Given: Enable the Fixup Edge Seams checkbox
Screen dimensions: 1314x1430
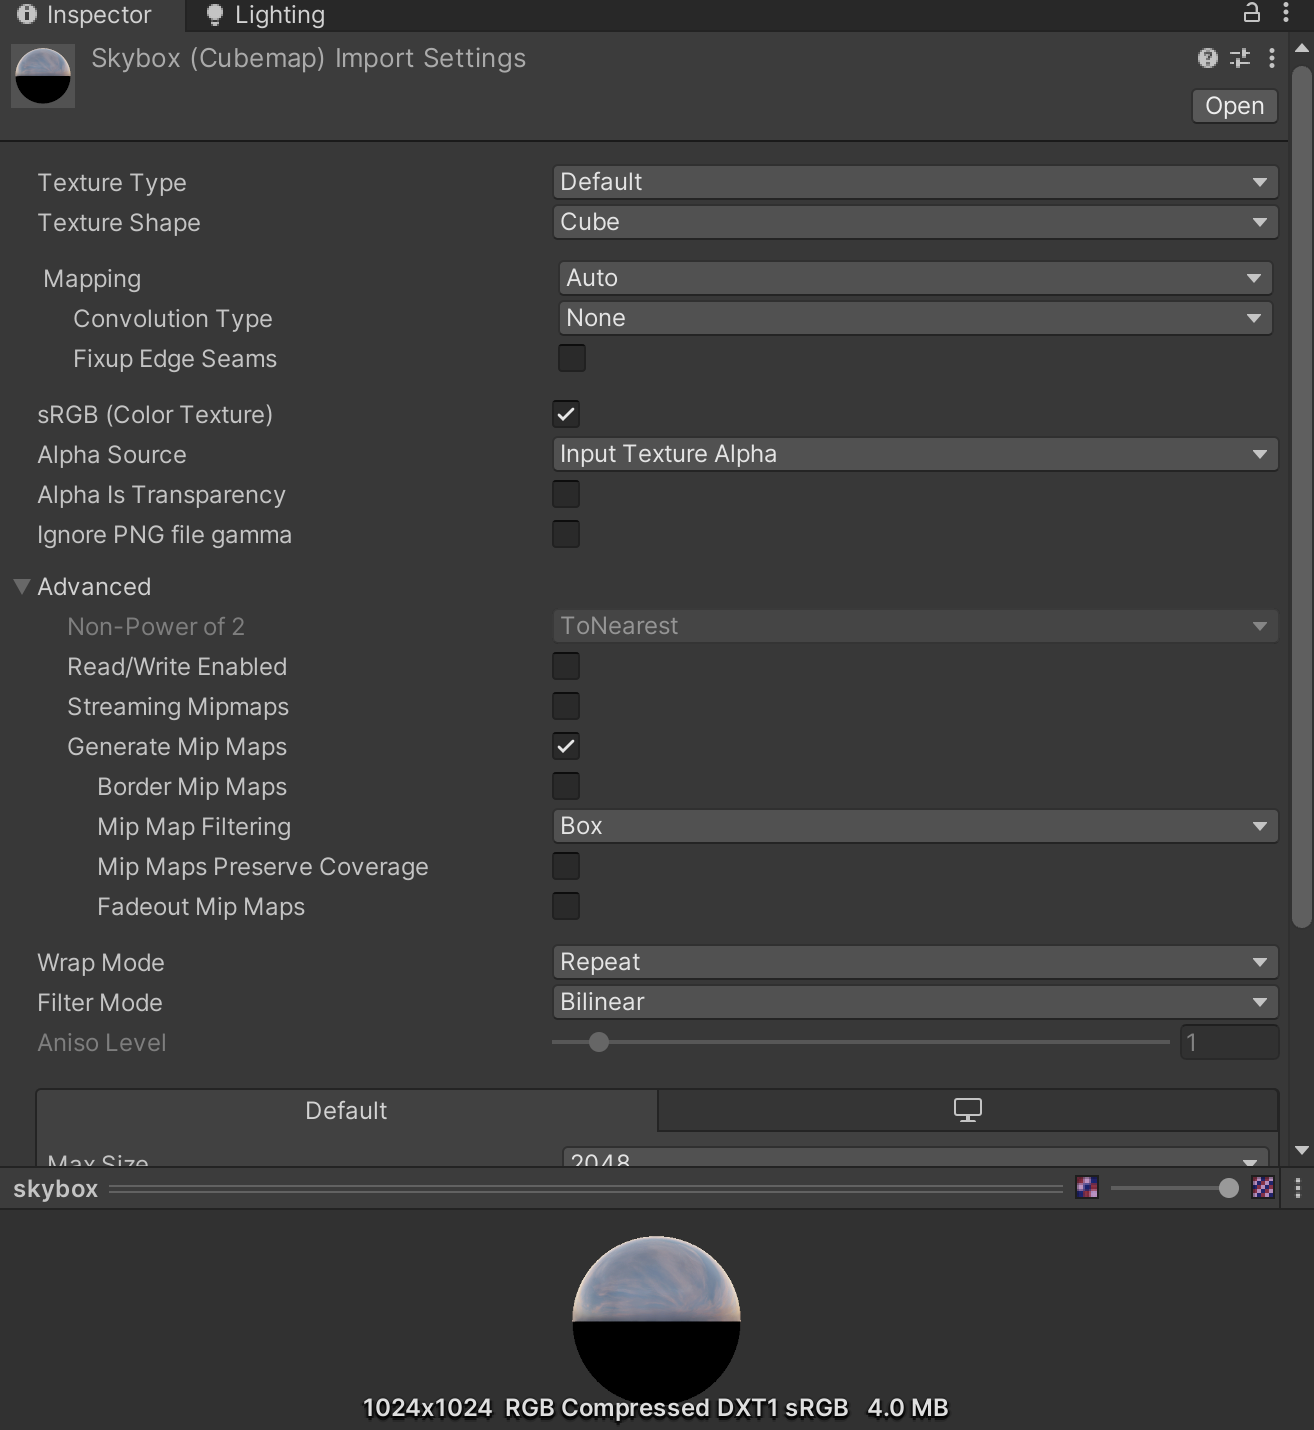Looking at the screenshot, I should pyautogui.click(x=572, y=358).
